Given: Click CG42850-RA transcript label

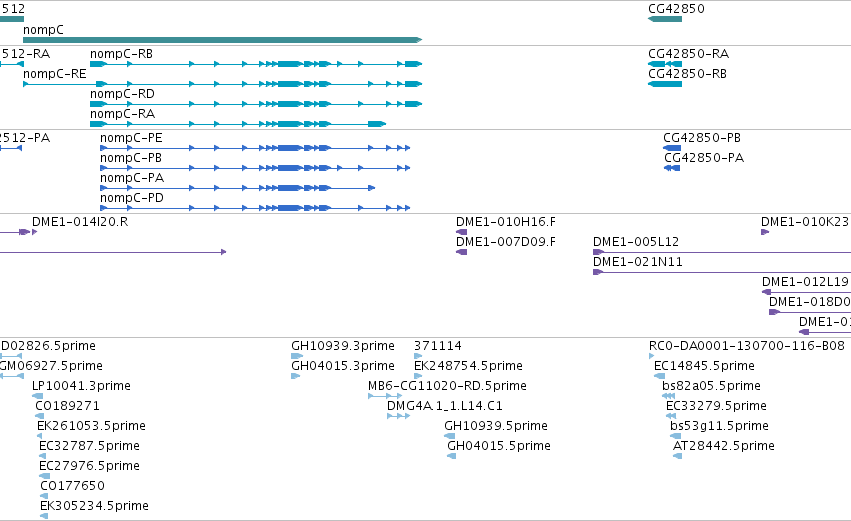Looking at the screenshot, I should [x=688, y=54].
